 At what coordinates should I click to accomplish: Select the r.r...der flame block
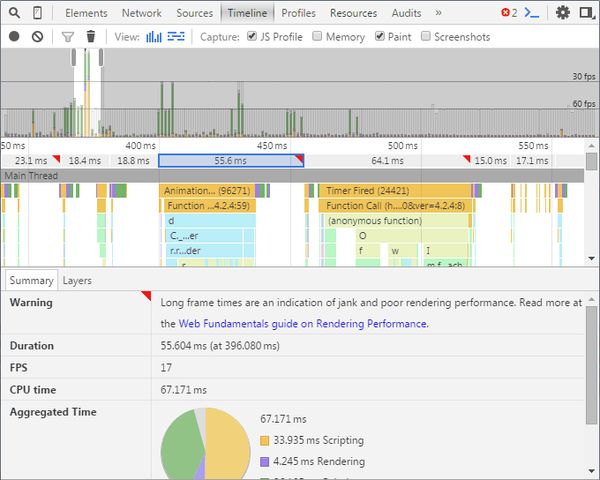204,251
